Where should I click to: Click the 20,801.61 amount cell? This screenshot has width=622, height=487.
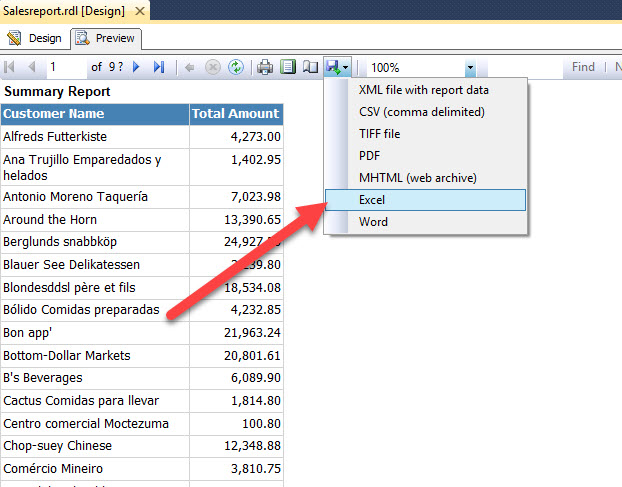click(x=236, y=356)
